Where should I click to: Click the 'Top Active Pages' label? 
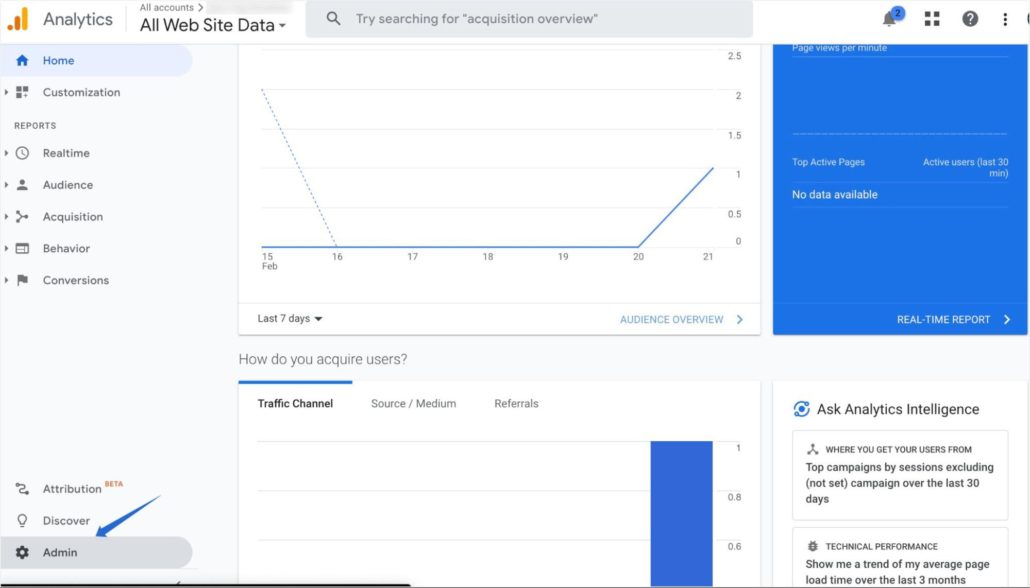click(x=828, y=162)
